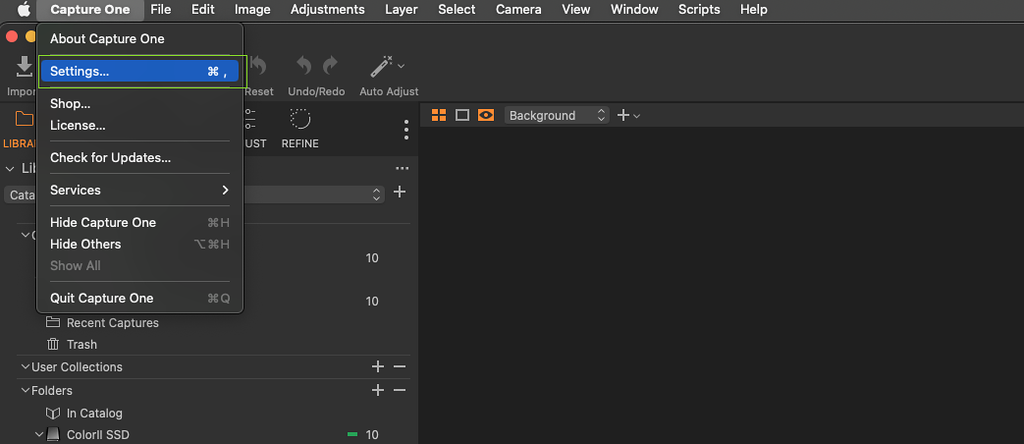Open the Help menu

[x=754, y=9]
